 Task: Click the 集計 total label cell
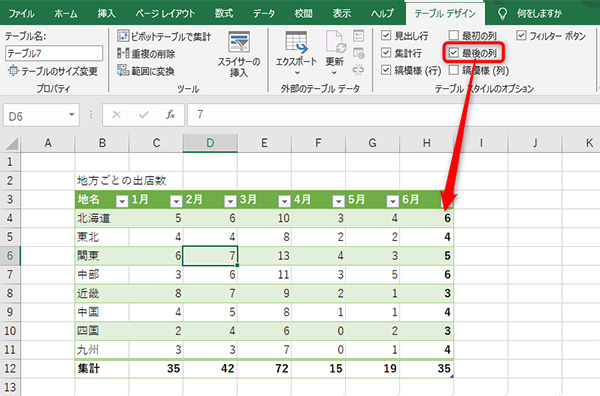102,368
